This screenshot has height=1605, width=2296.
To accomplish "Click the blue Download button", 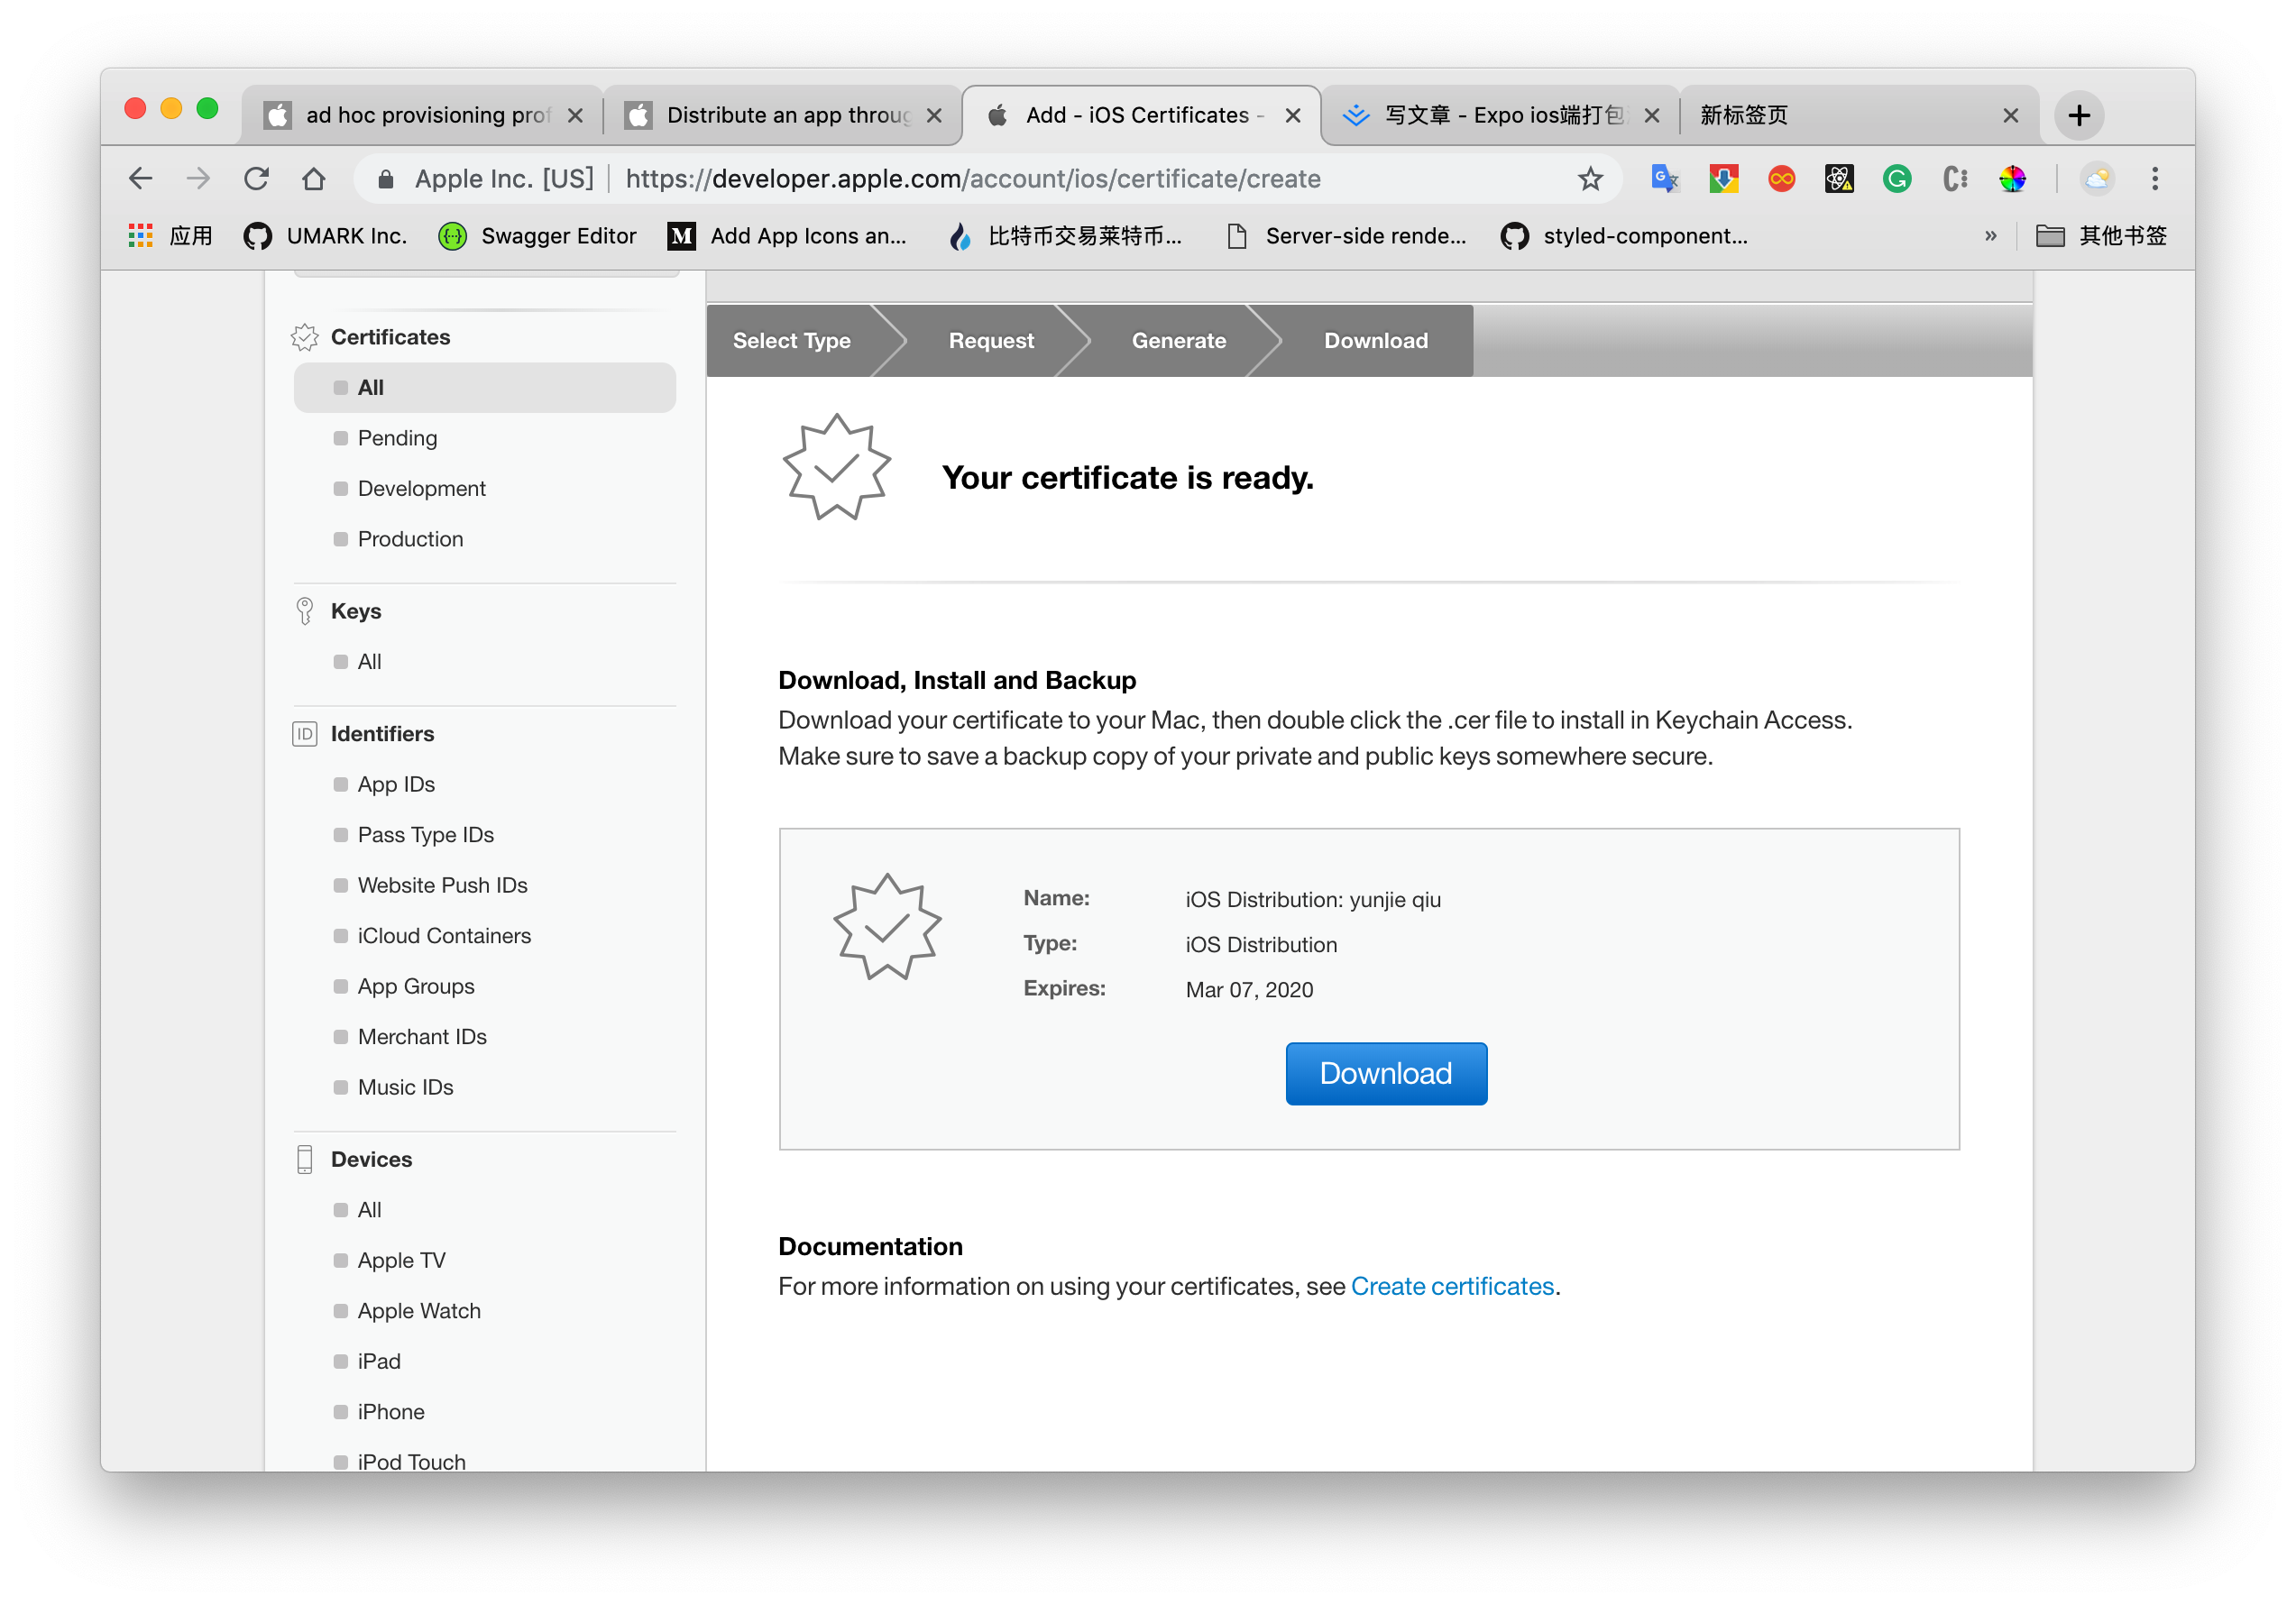I will (x=1386, y=1073).
